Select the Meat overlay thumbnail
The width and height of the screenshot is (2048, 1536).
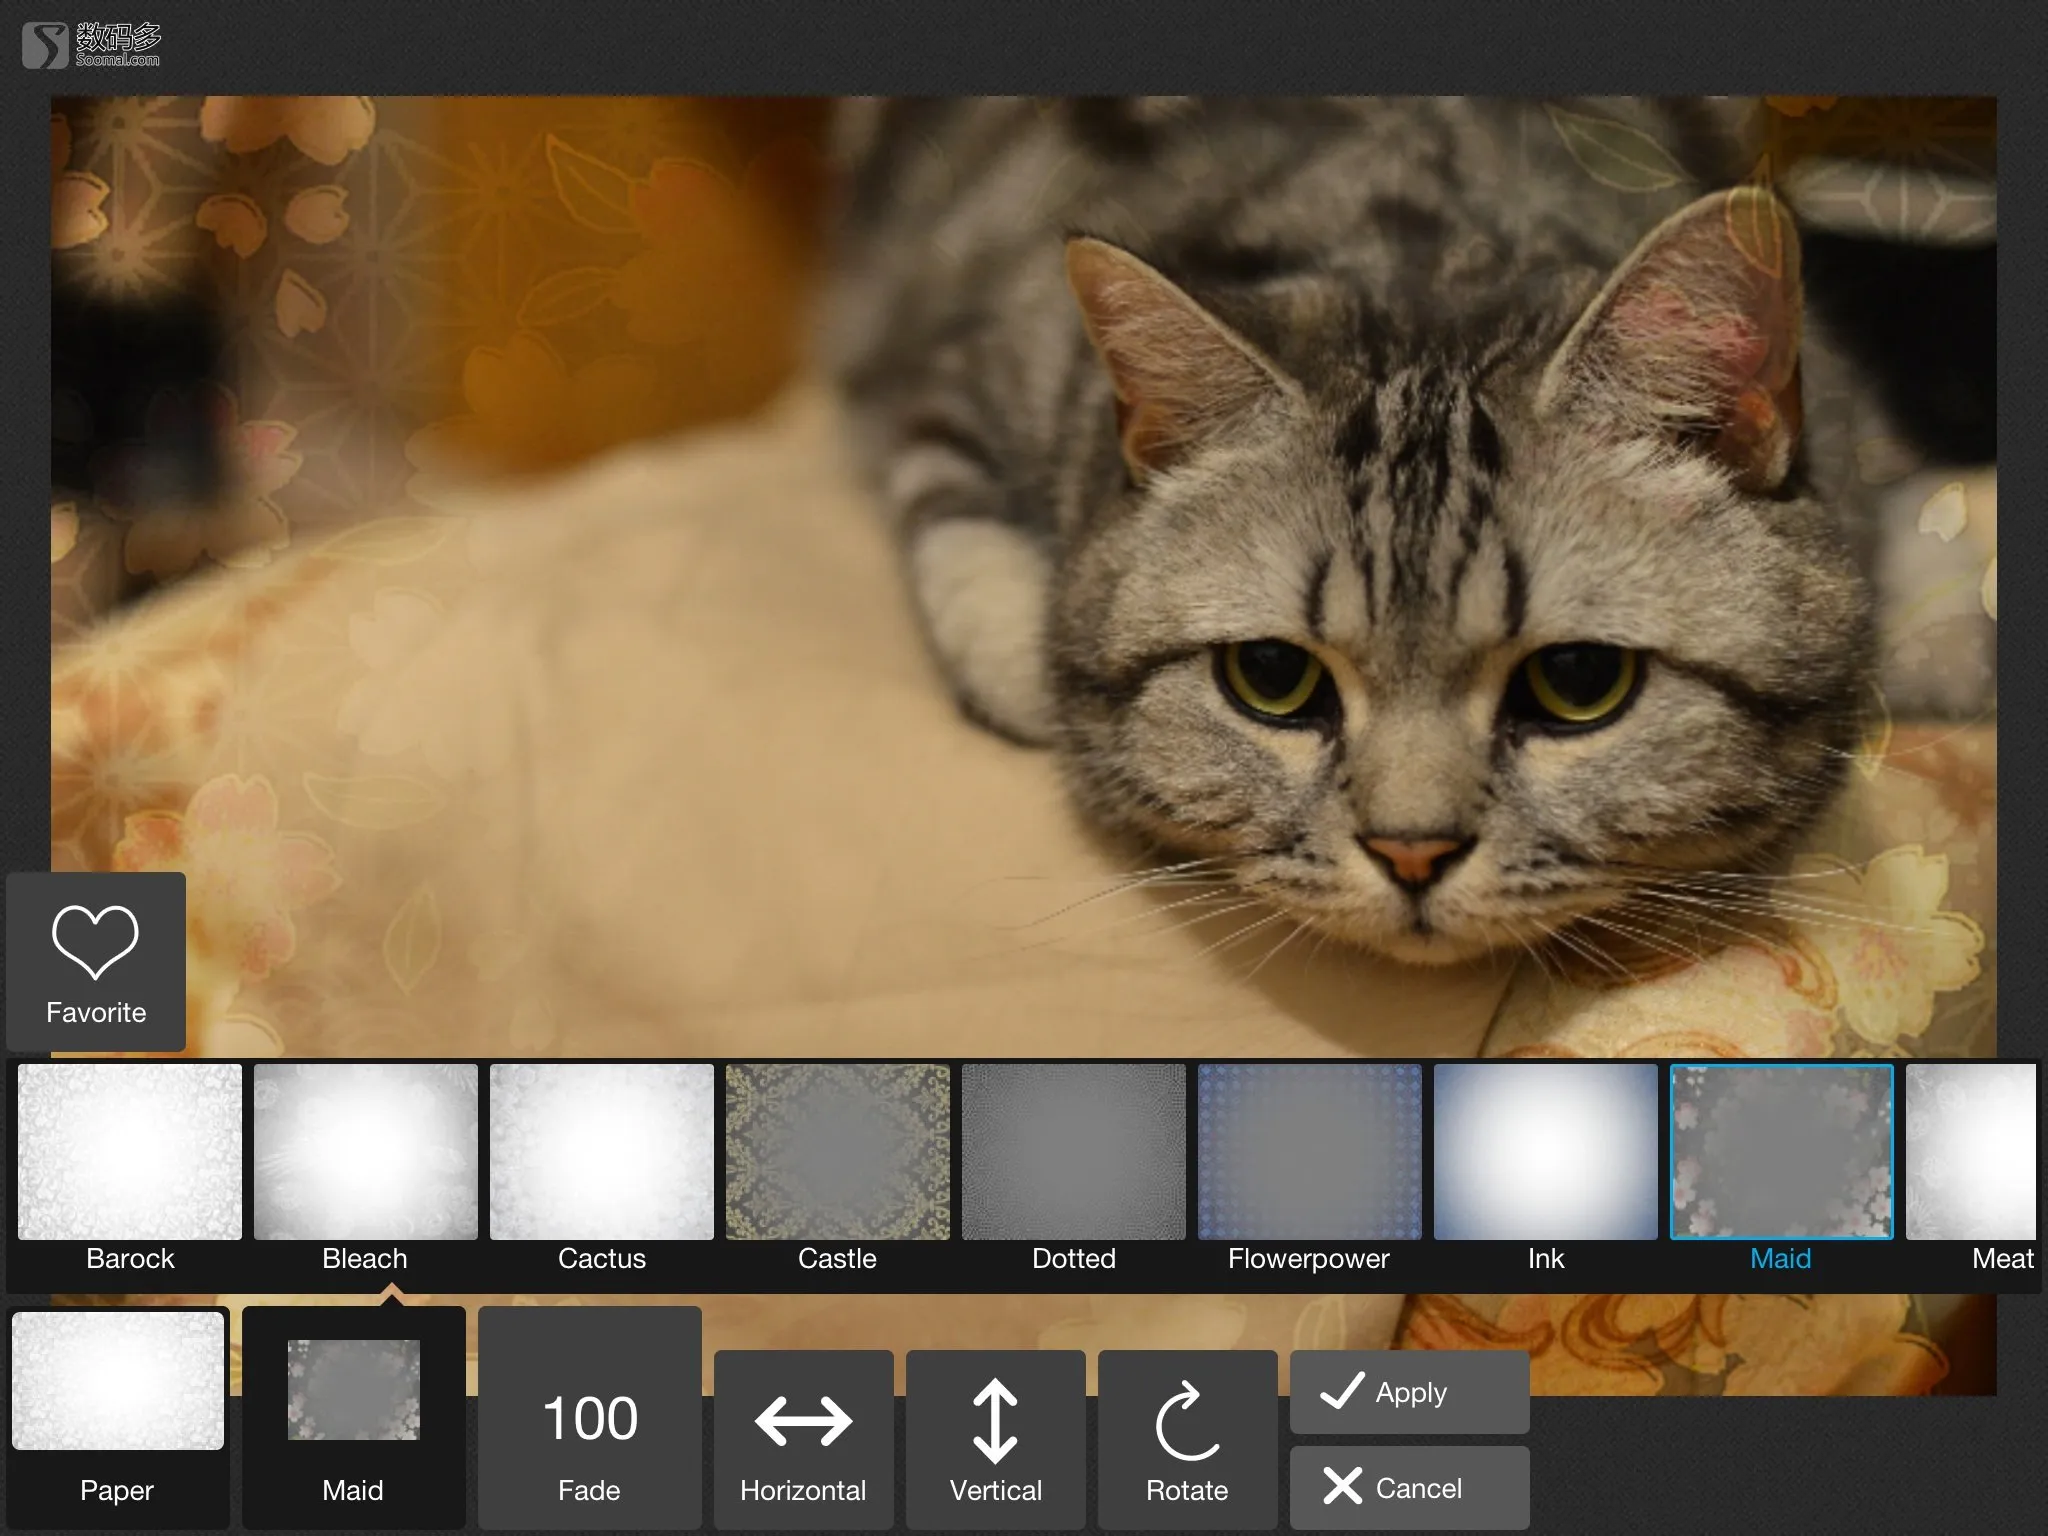(1972, 1152)
